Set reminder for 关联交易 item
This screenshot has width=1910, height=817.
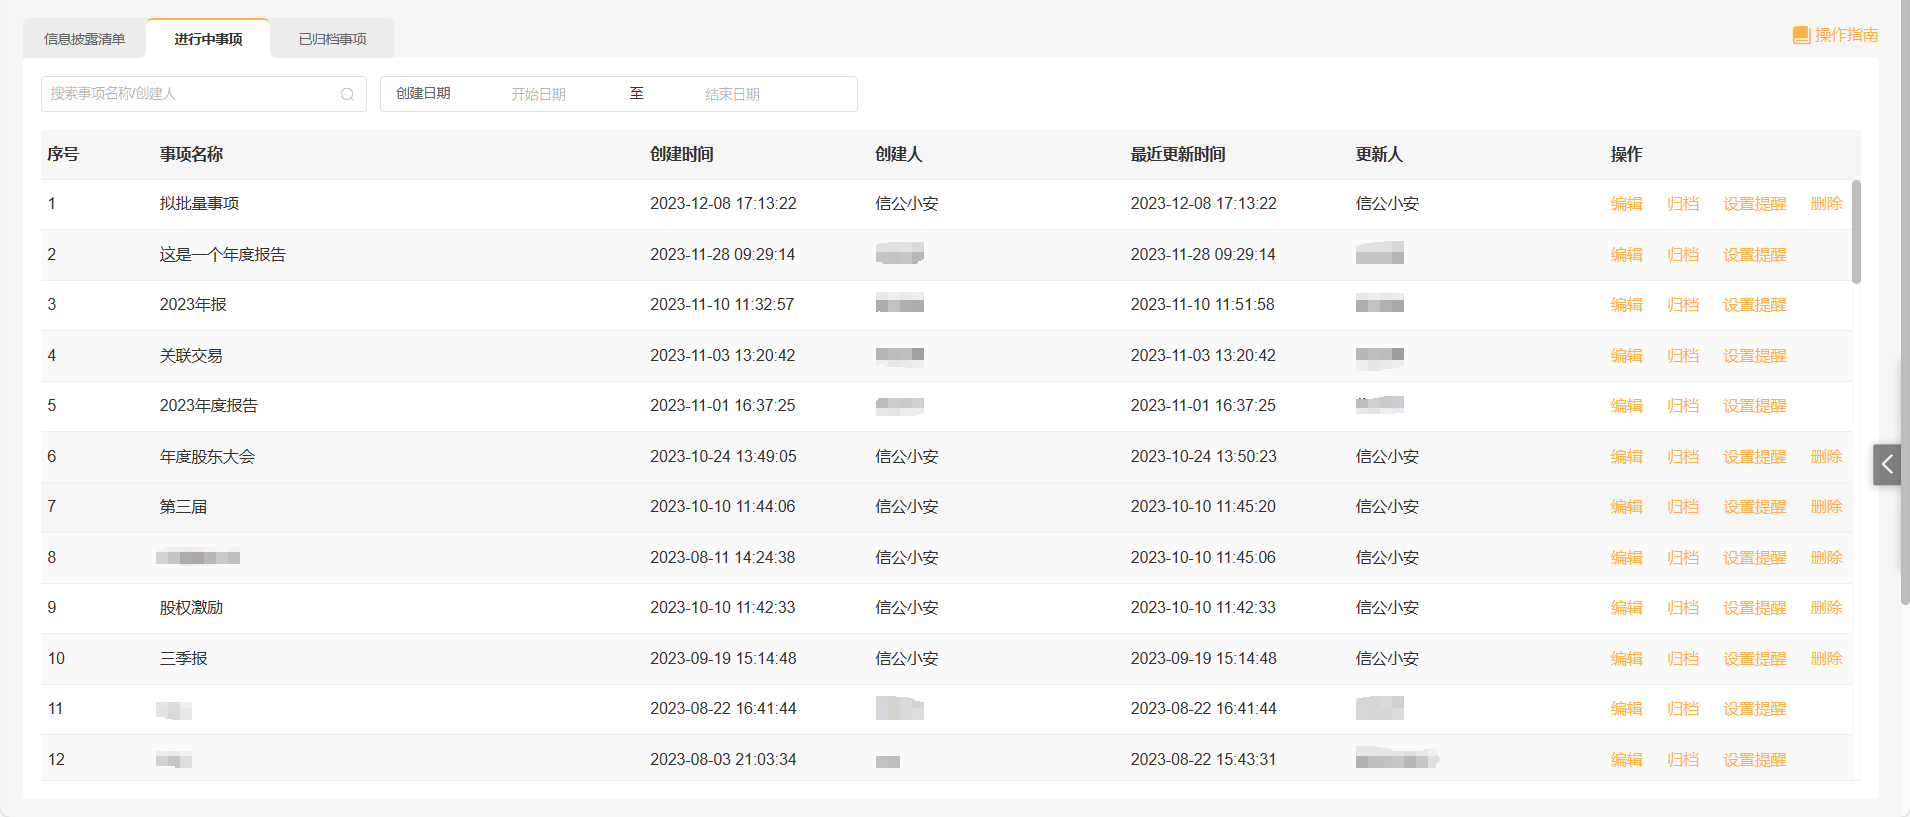[x=1754, y=356]
